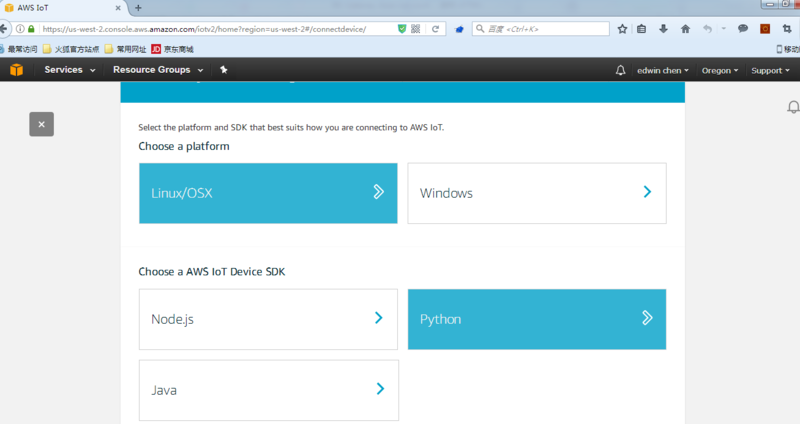Viewport: 800px width, 424px height.
Task: Click the chevron arrow on the Java card
Action: pyautogui.click(x=380, y=389)
